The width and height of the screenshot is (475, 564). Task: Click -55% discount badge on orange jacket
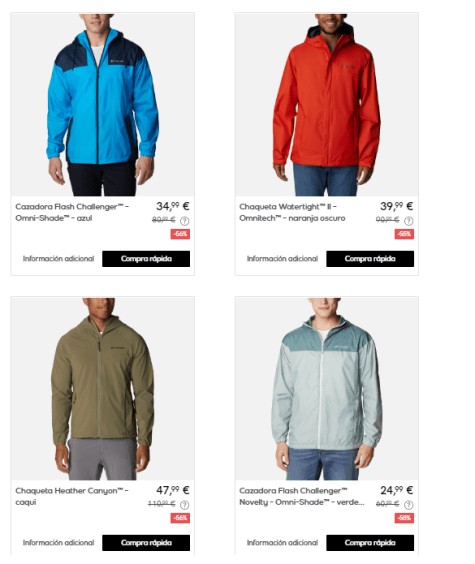404,234
